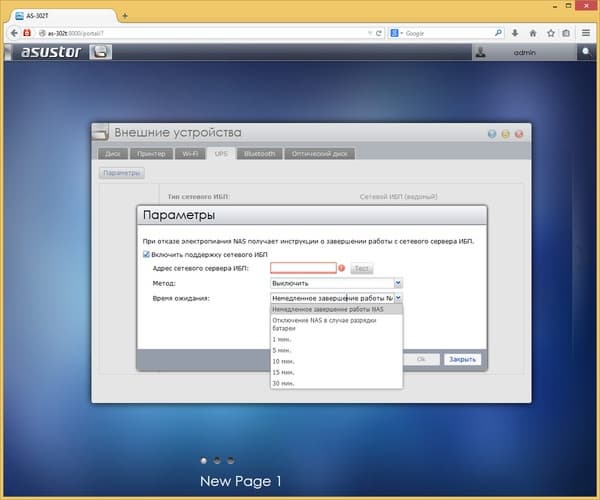Select the second desktop page indicator dot

(x=217, y=461)
